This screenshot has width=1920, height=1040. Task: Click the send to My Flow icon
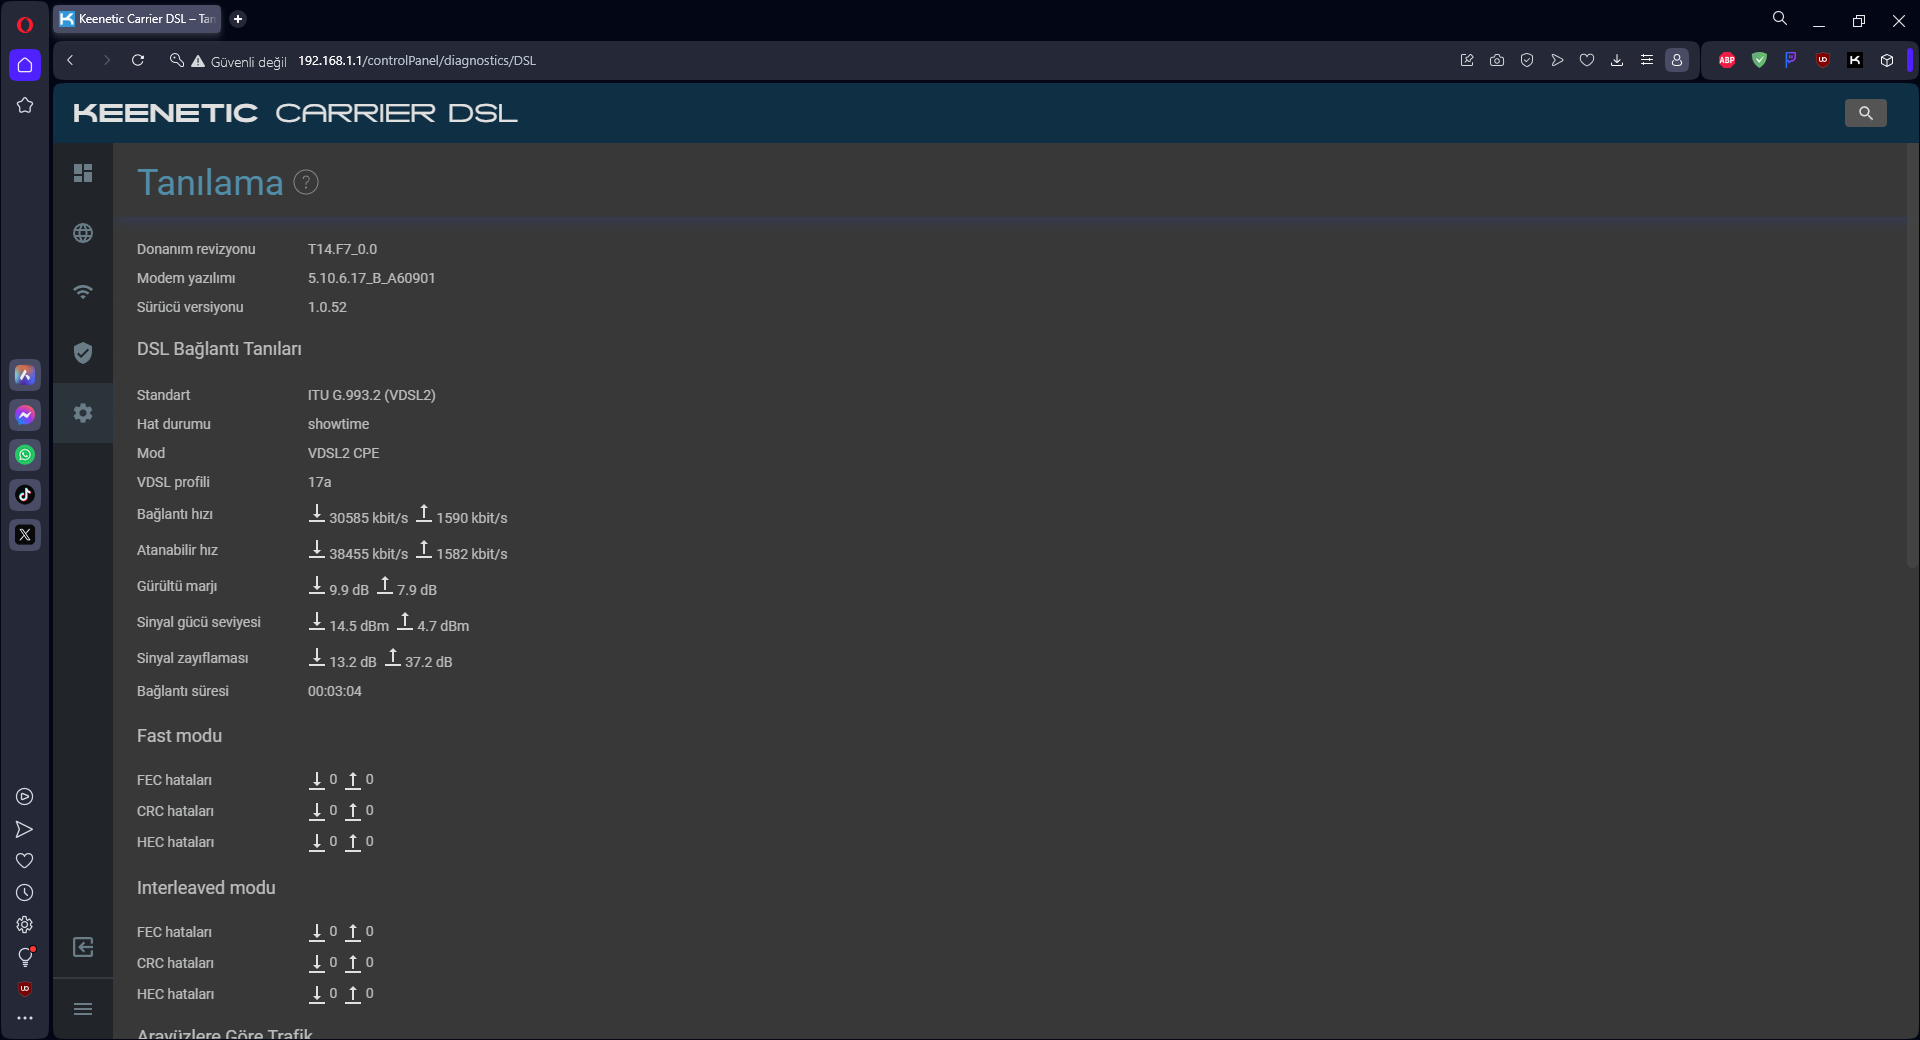coord(1557,60)
